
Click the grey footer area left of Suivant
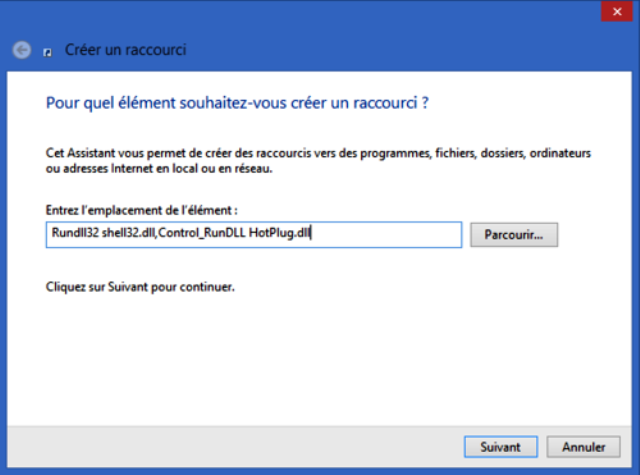(x=230, y=446)
